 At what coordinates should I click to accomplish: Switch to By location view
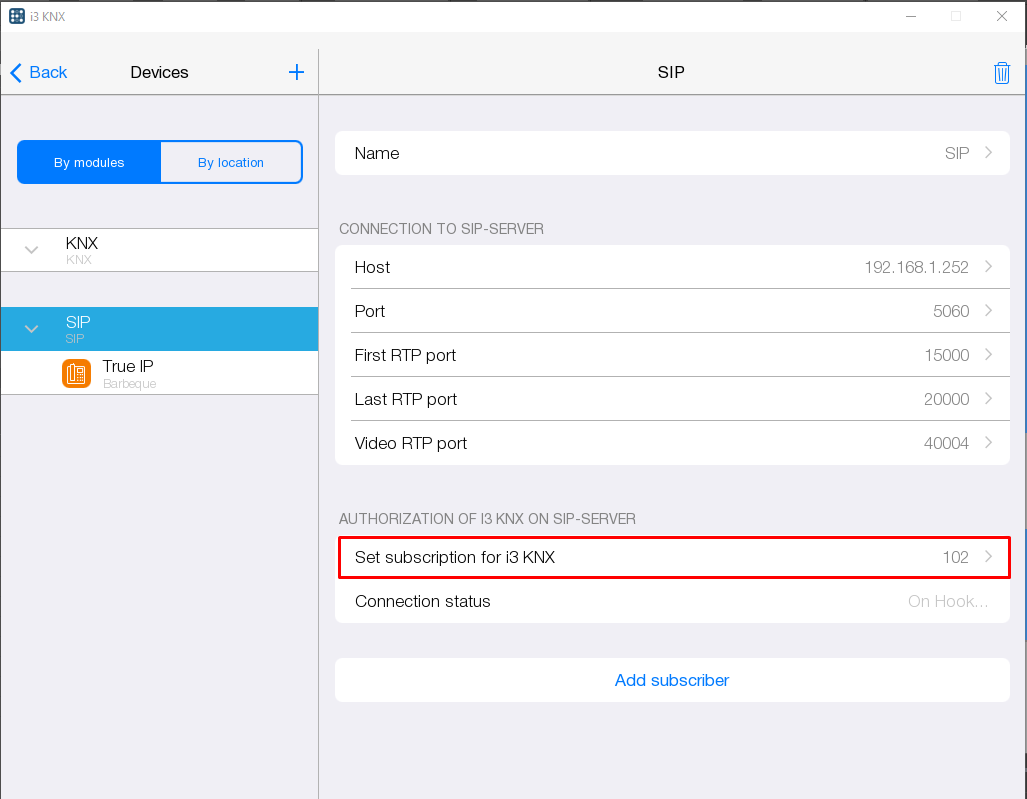tap(231, 162)
